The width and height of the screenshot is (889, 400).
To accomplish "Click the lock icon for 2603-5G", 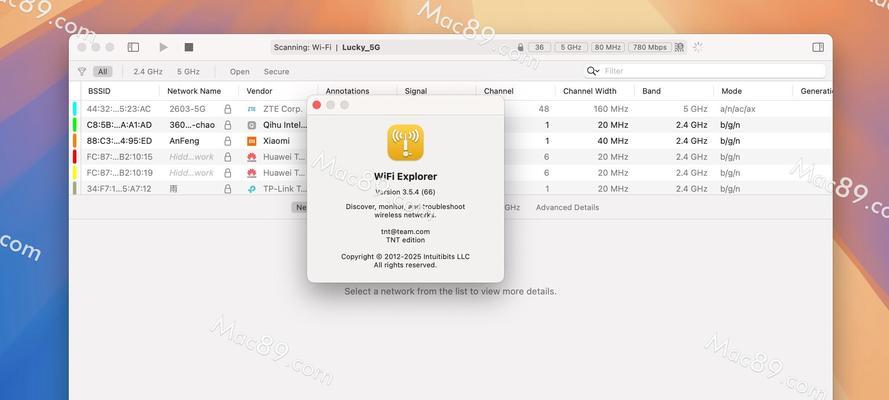I will [x=227, y=109].
